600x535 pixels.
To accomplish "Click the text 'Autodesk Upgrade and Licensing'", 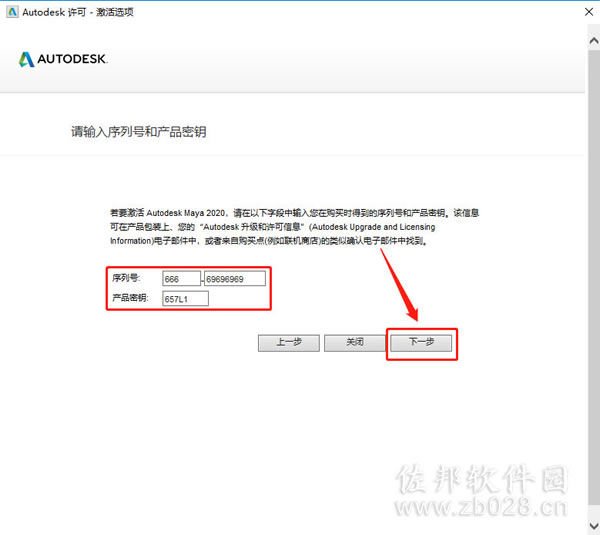I will (x=373, y=227).
